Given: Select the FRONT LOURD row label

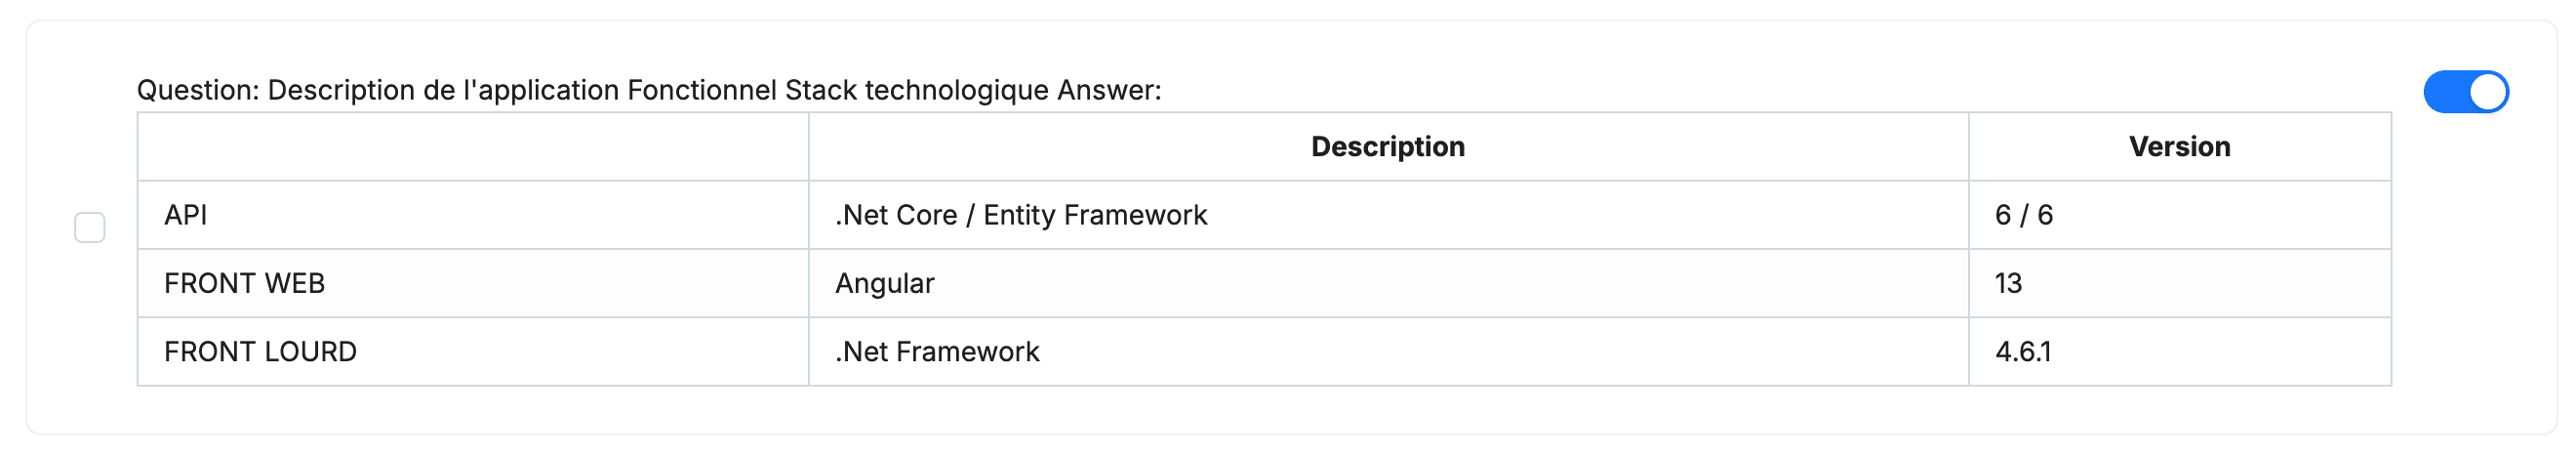Looking at the screenshot, I should point(260,352).
